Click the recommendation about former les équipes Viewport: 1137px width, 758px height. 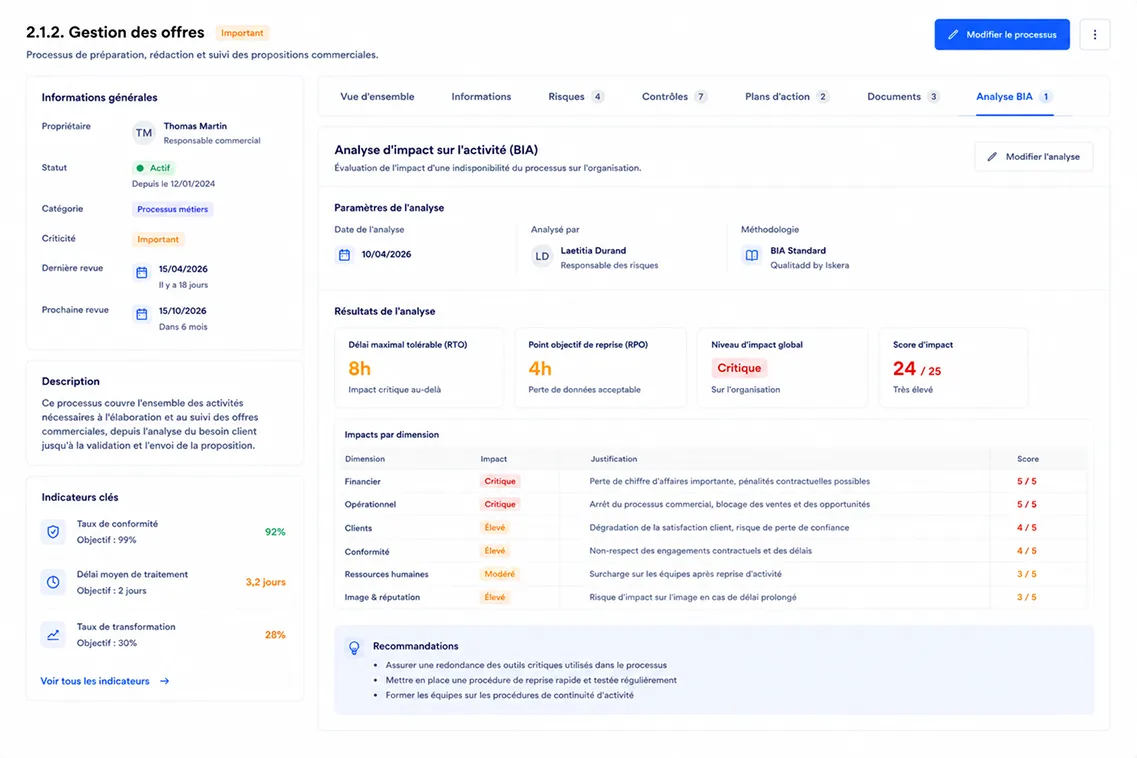(x=509, y=695)
